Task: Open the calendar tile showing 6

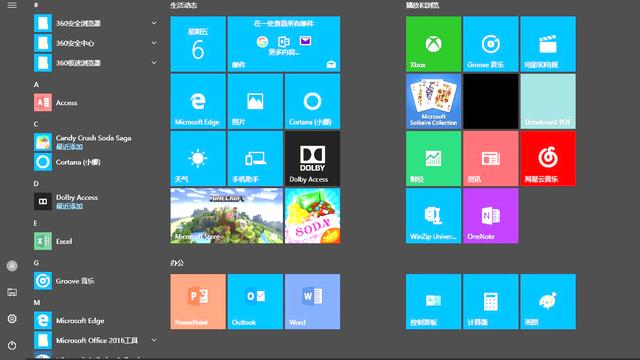Action: point(198,44)
